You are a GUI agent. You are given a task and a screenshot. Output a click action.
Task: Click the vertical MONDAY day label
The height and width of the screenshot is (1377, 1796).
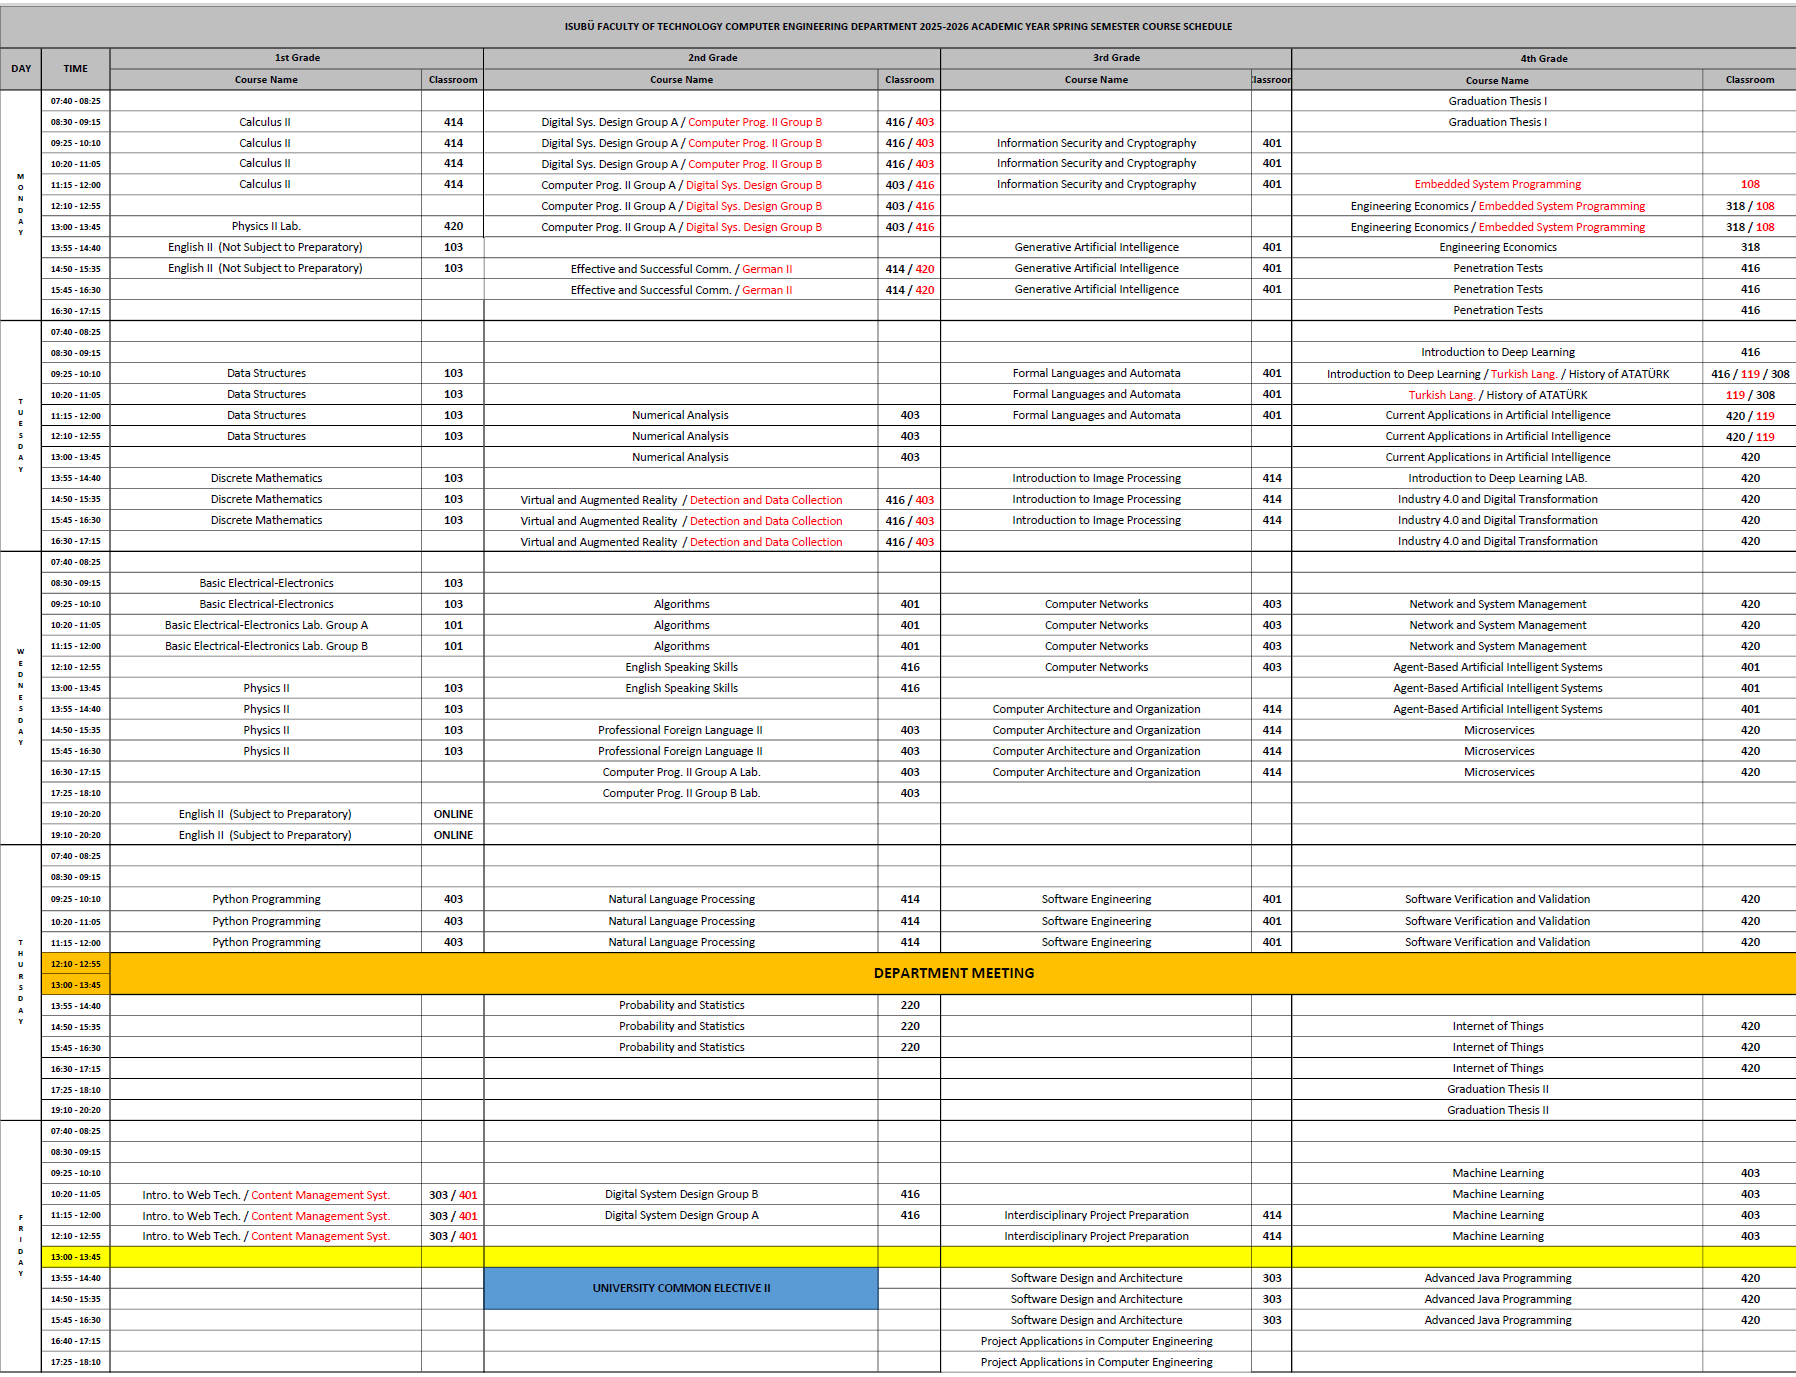click(21, 205)
